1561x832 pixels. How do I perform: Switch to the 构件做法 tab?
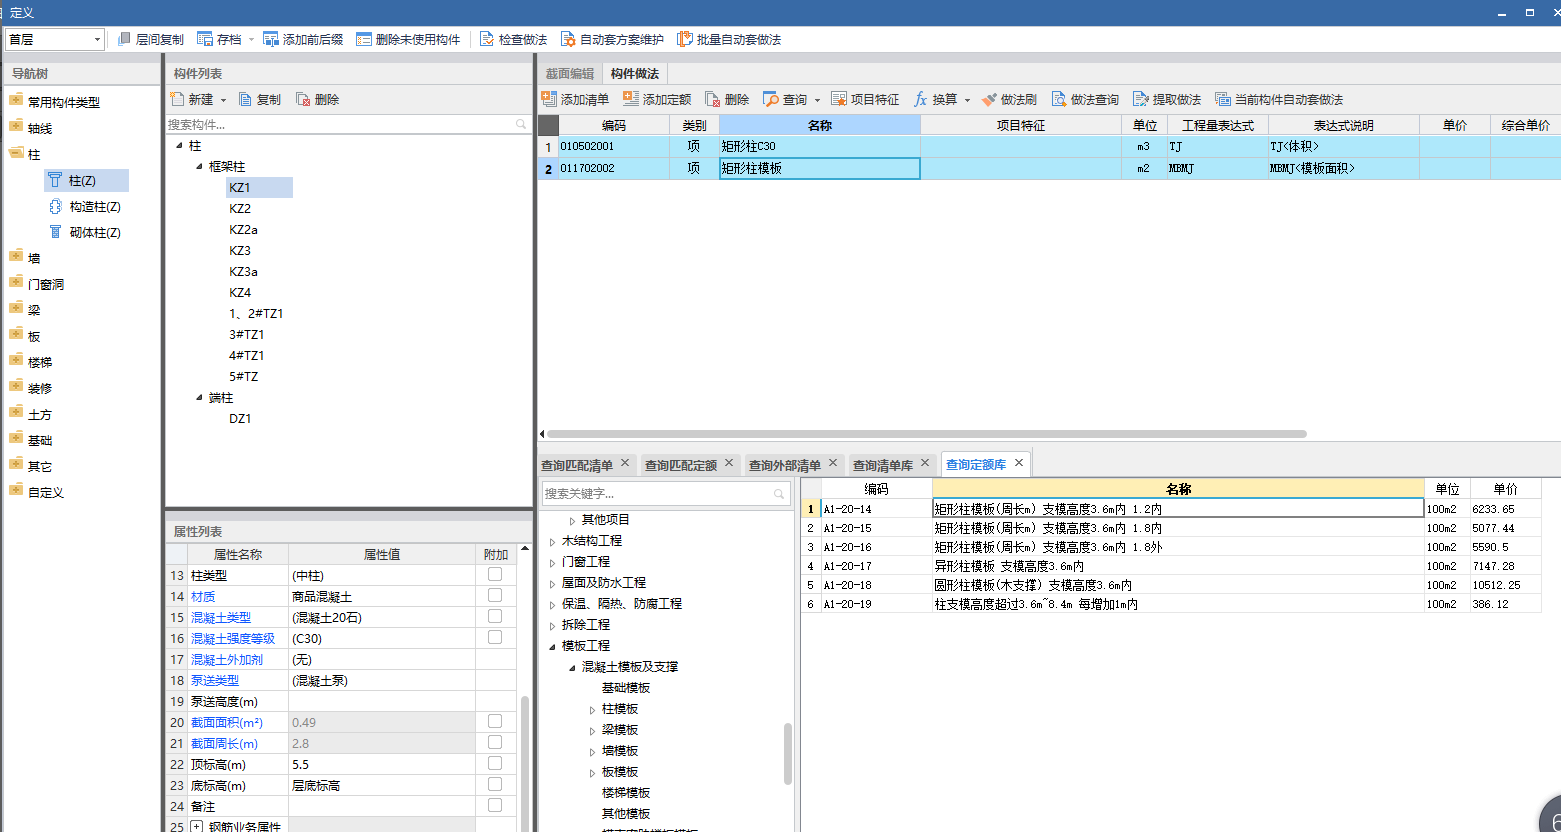click(634, 74)
